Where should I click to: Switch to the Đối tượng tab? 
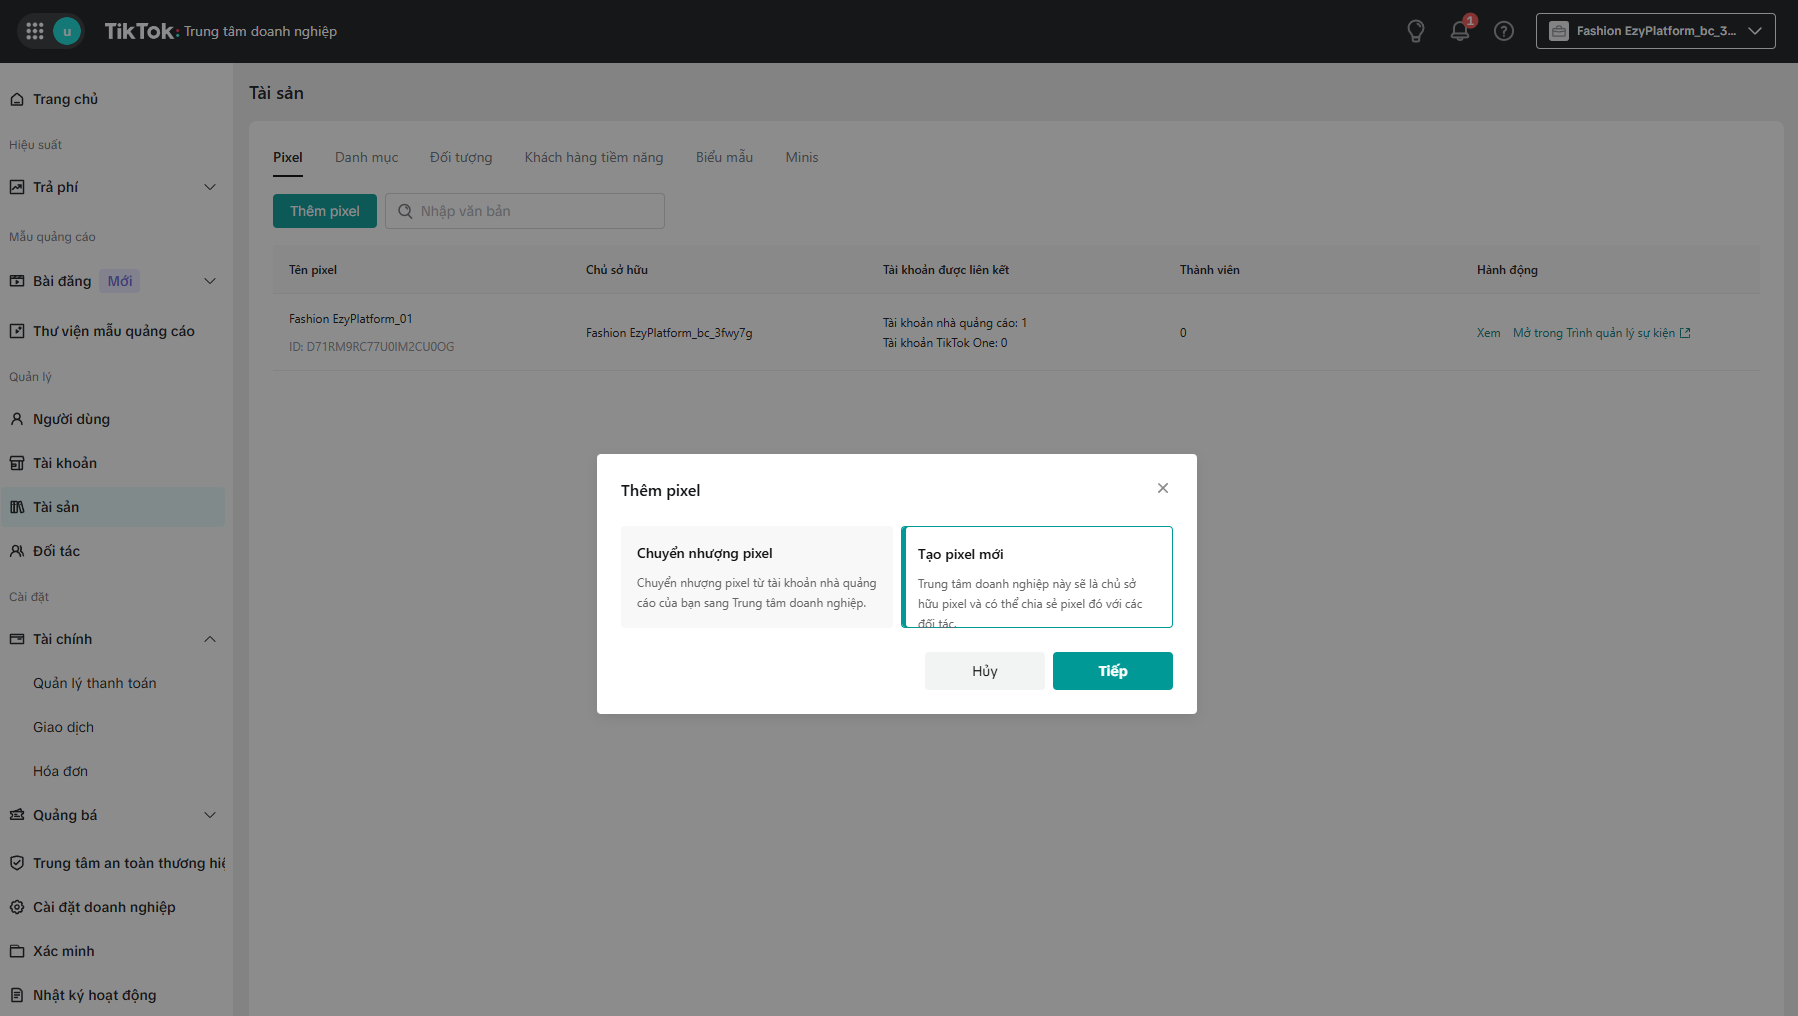[x=461, y=157]
